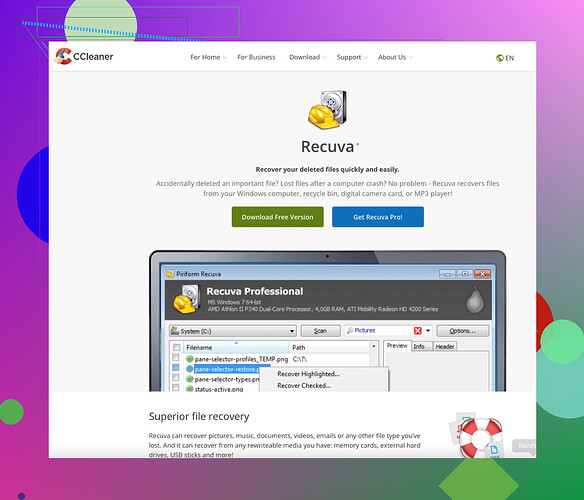Image resolution: width=584 pixels, height=500 pixels.
Task: Click the green status dot of pane-selector-profiles_TEMP.png
Action: [x=190, y=359]
